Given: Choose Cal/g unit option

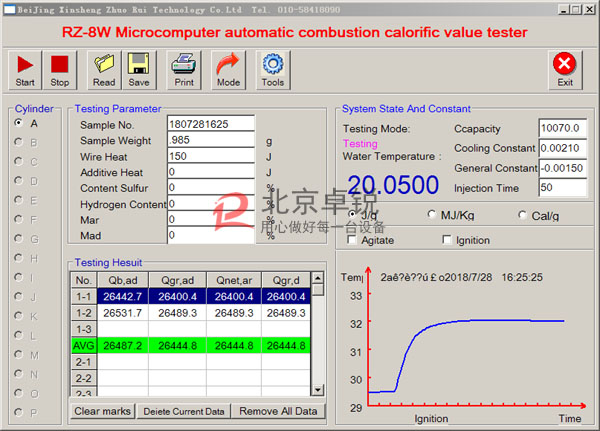Looking at the screenshot, I should (x=522, y=215).
